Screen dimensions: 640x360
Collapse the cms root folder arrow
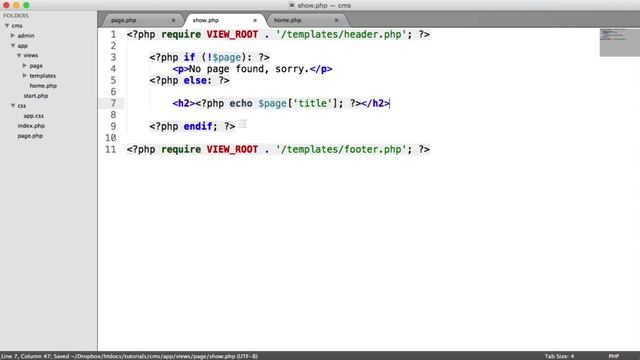click(x=7, y=26)
